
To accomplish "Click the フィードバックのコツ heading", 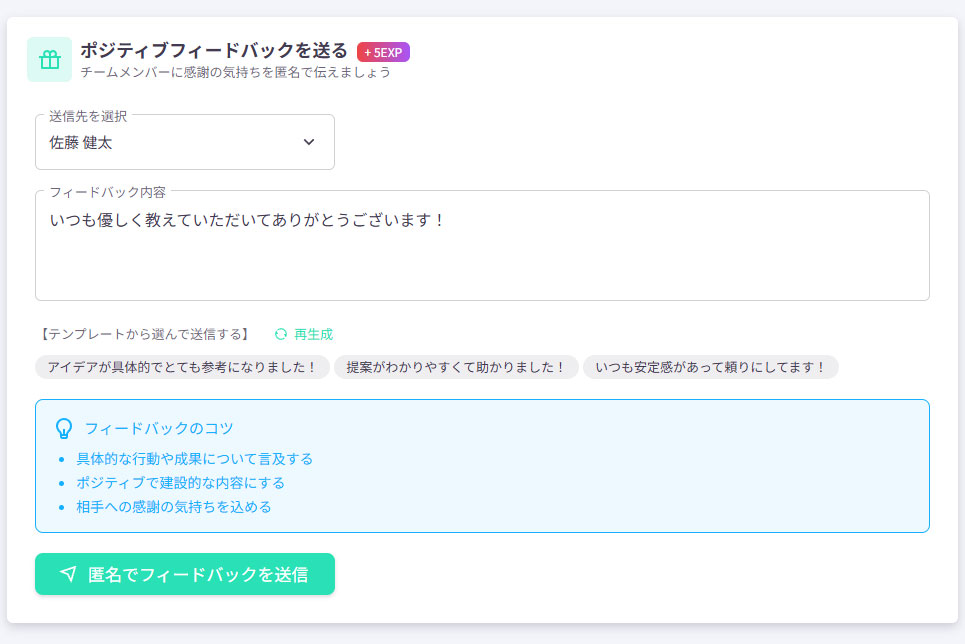I will (159, 428).
